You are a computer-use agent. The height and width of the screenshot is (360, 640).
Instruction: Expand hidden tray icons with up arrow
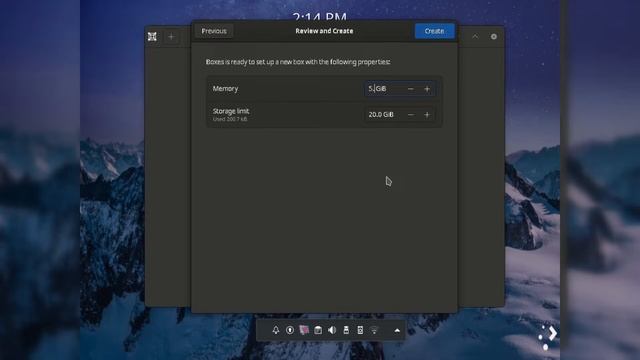[397, 330]
